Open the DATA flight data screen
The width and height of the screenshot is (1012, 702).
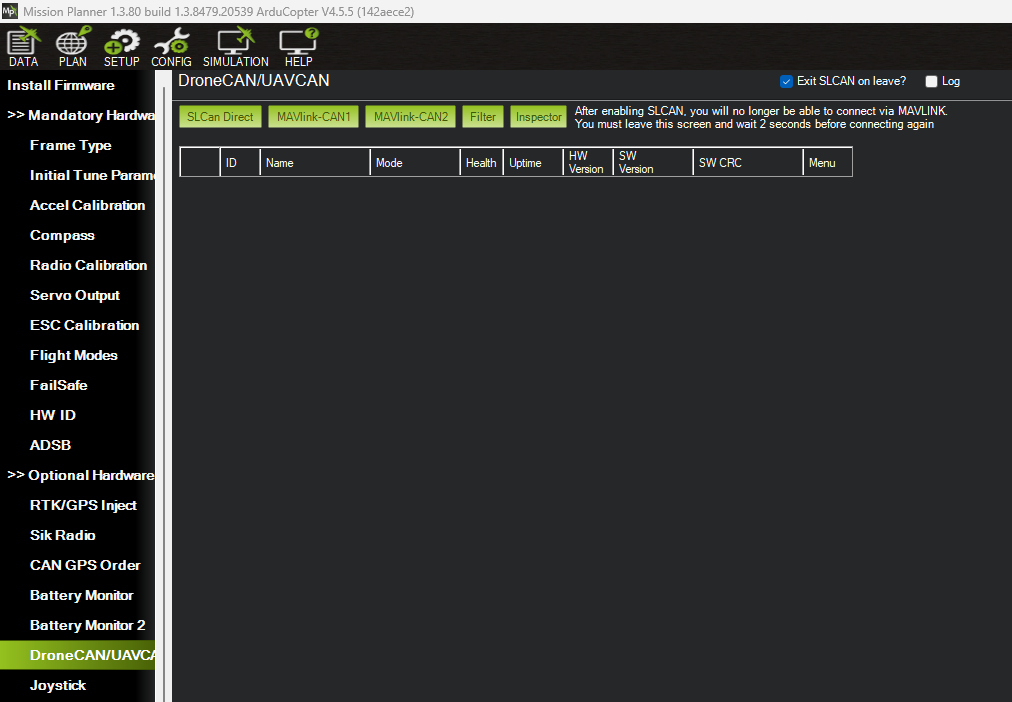coord(23,47)
